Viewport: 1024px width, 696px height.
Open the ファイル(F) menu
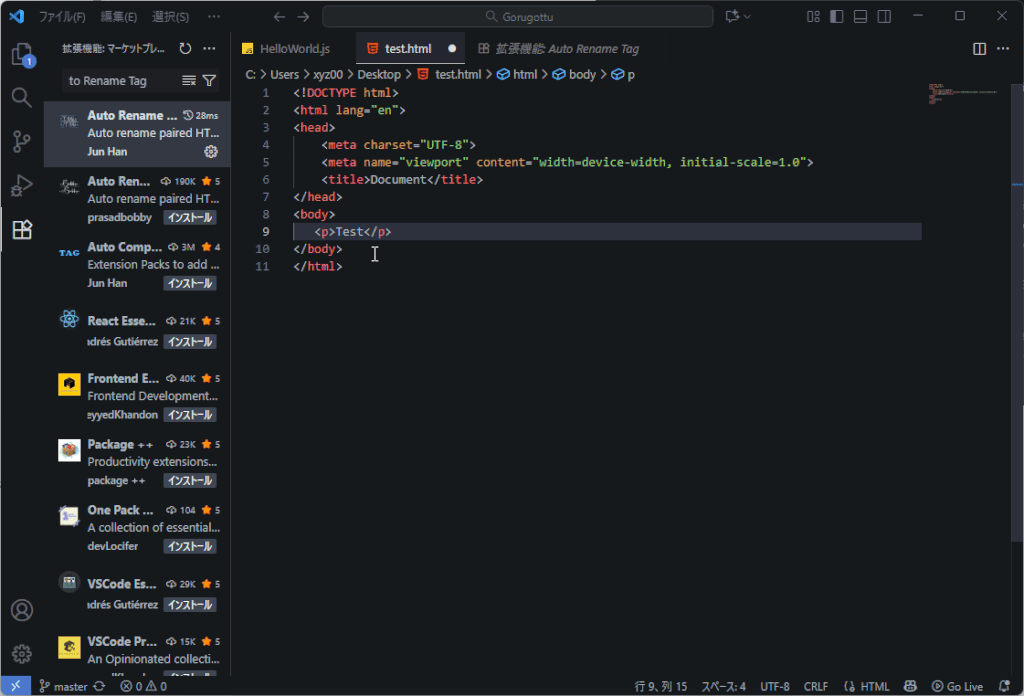point(62,17)
